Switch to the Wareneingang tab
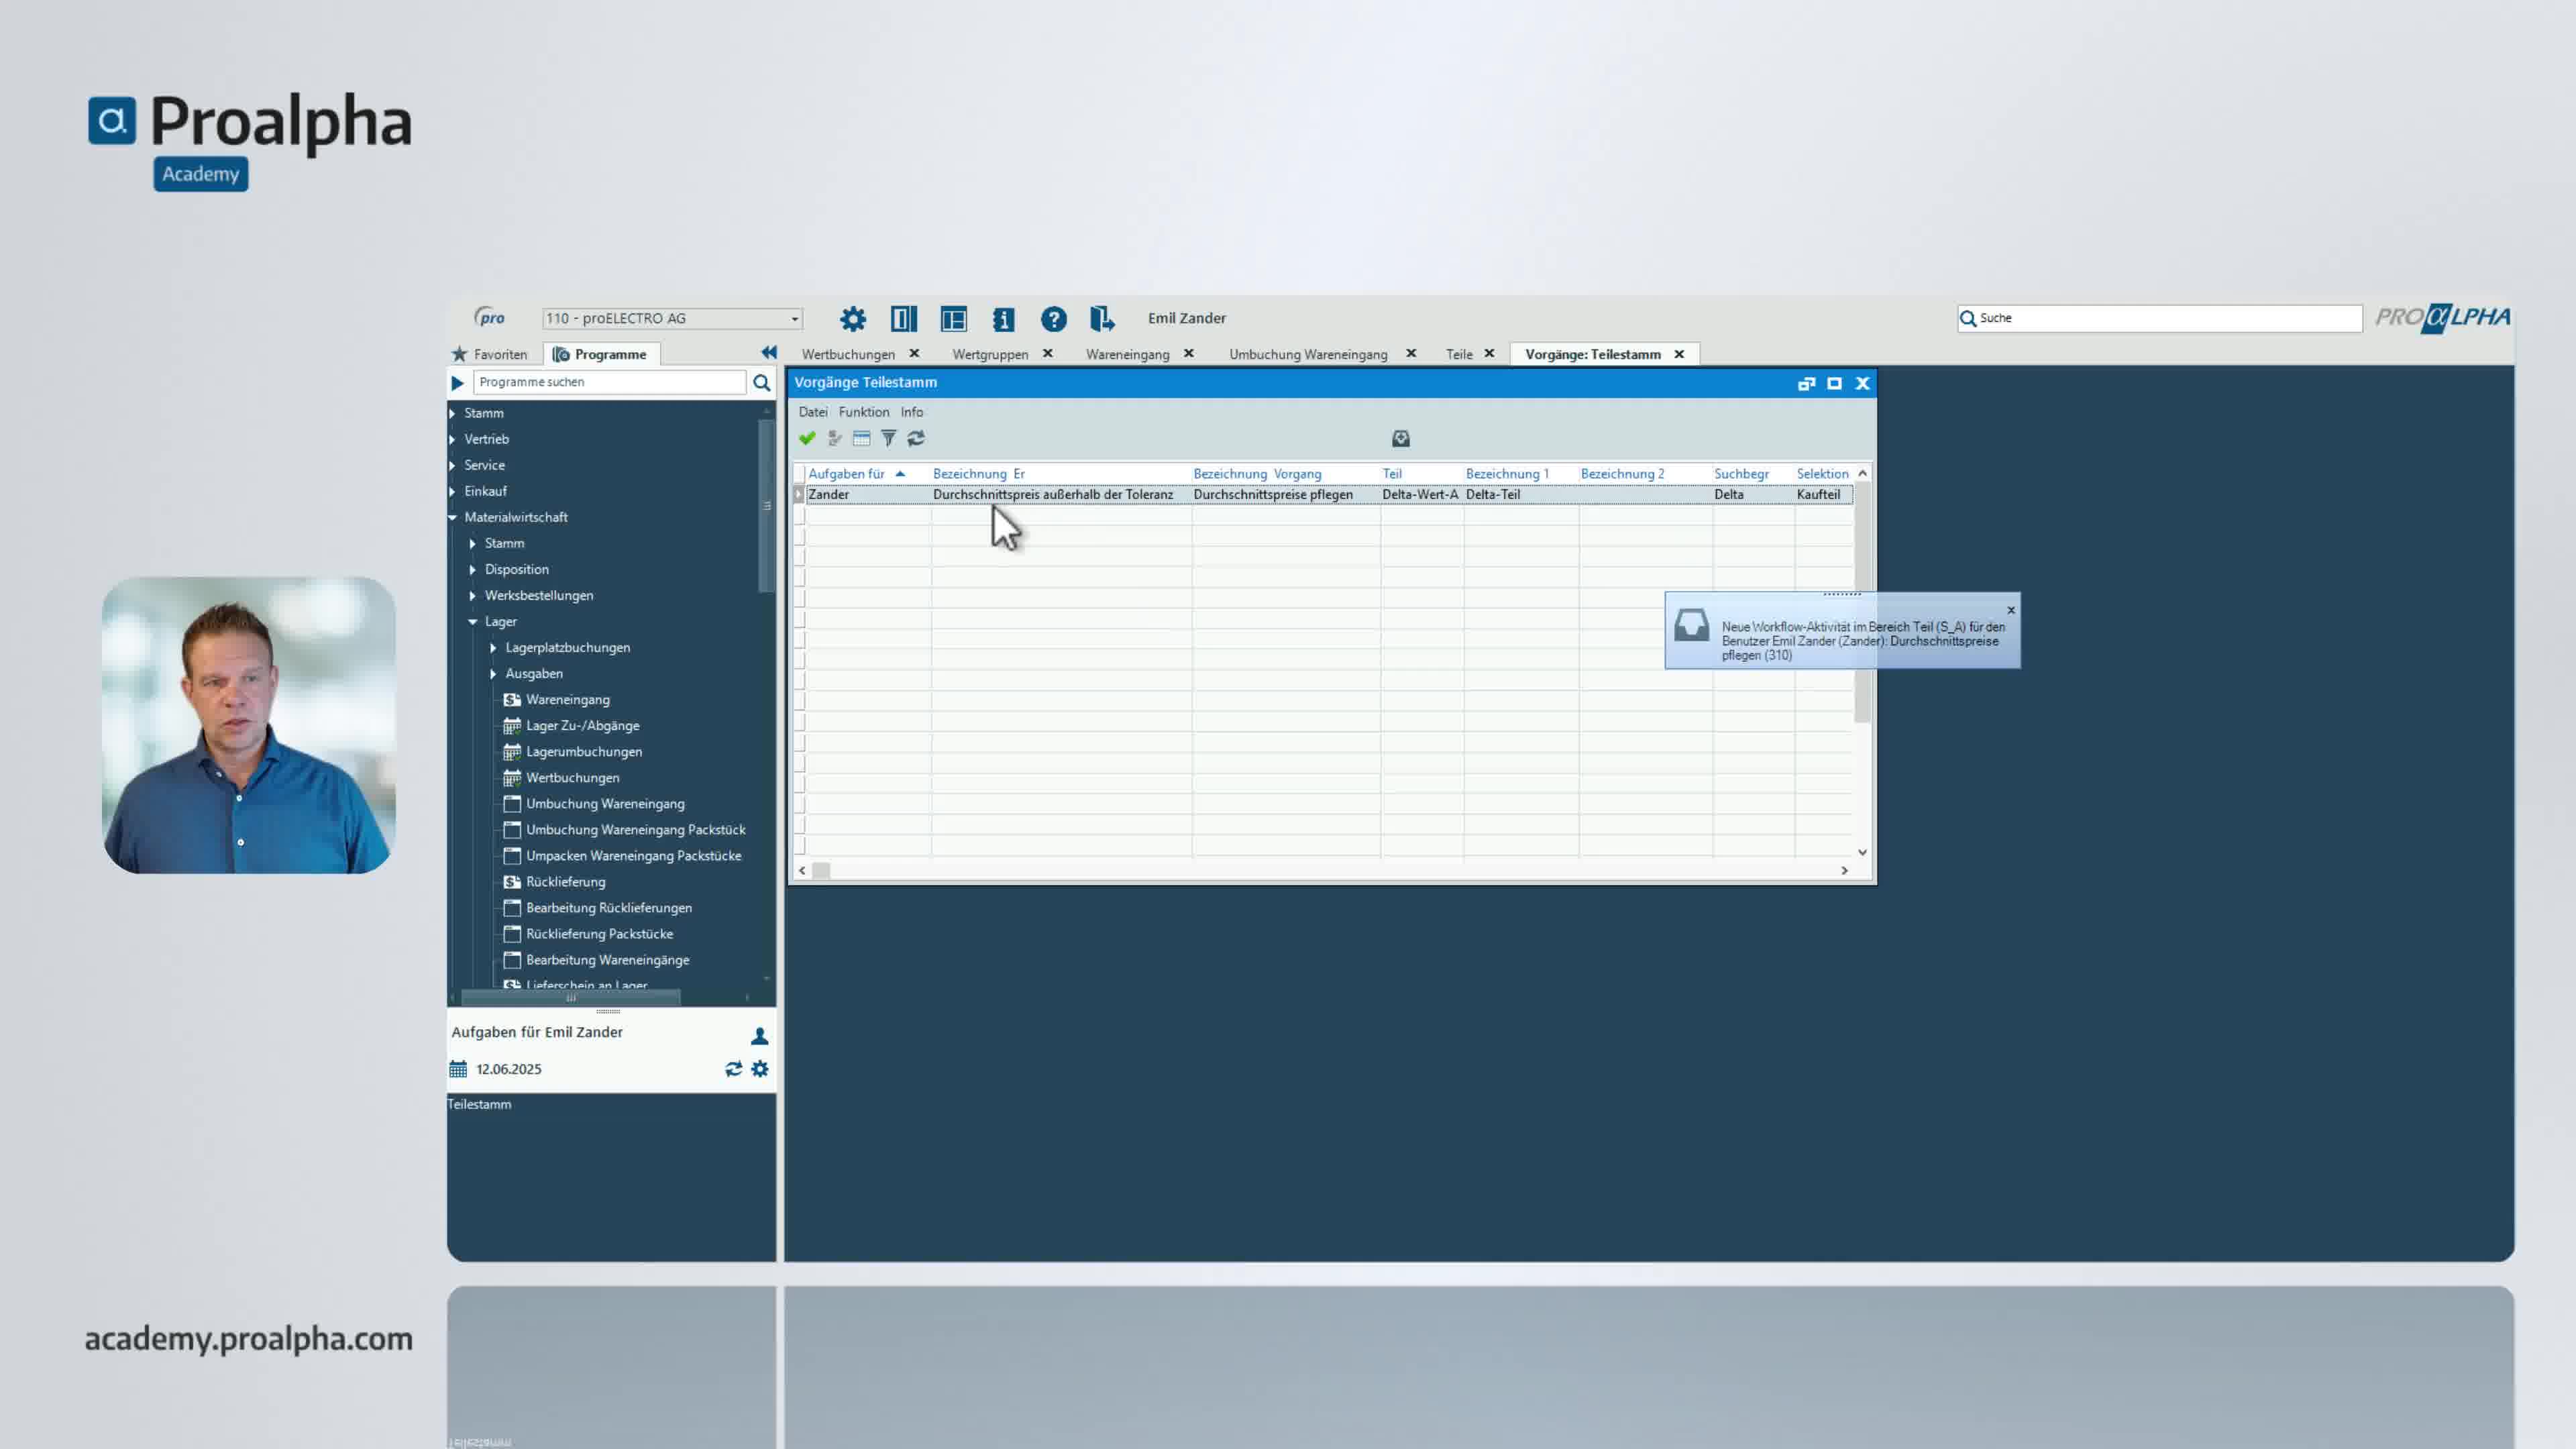 coord(1127,354)
